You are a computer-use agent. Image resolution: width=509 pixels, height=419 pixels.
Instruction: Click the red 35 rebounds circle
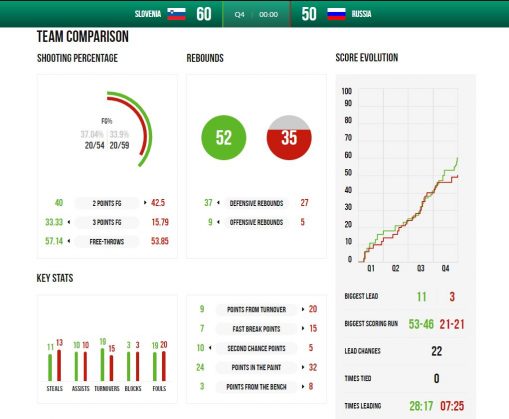pyautogui.click(x=289, y=137)
